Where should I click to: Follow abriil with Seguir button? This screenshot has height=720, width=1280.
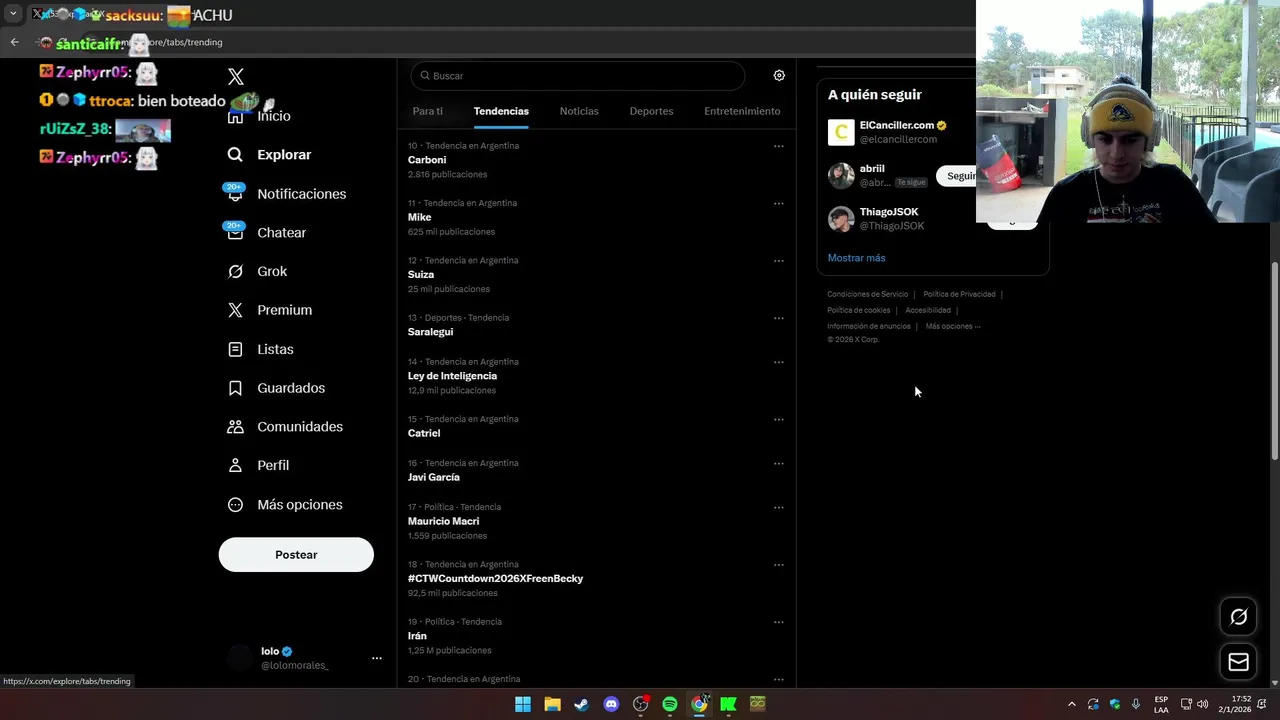pos(960,176)
